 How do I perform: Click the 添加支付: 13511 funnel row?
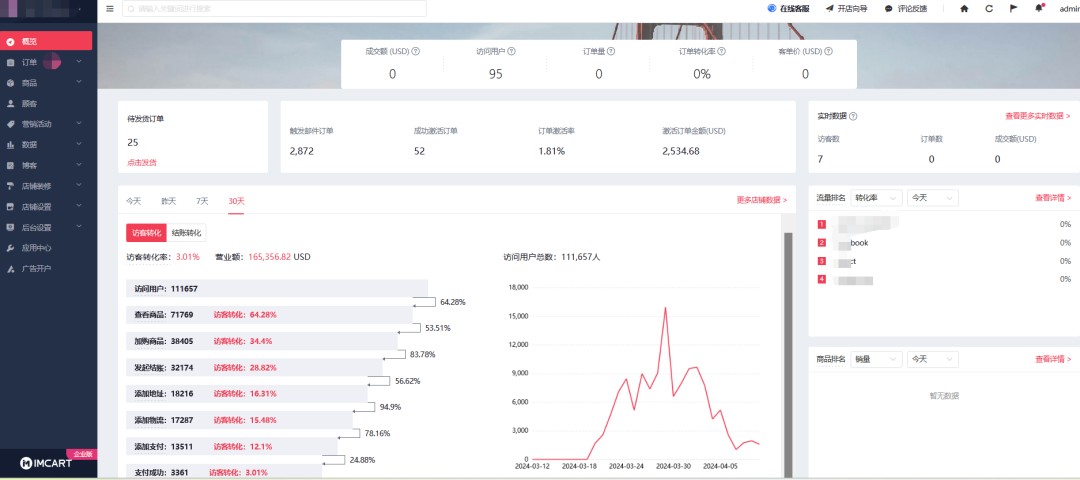(x=232, y=446)
